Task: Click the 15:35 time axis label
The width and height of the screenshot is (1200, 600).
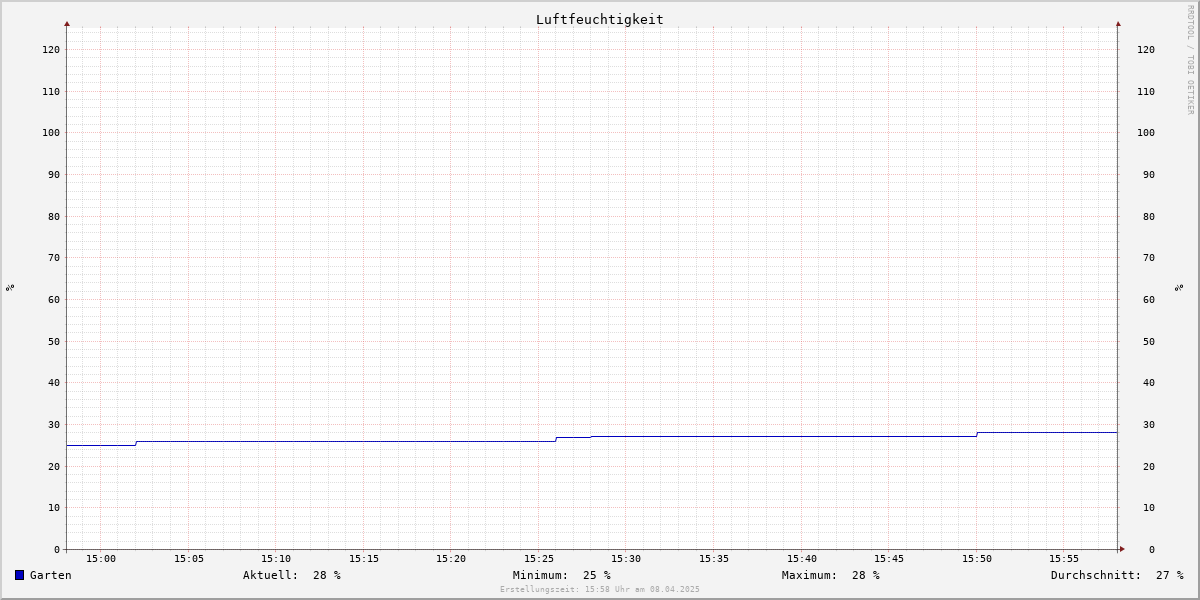Action: 714,558
